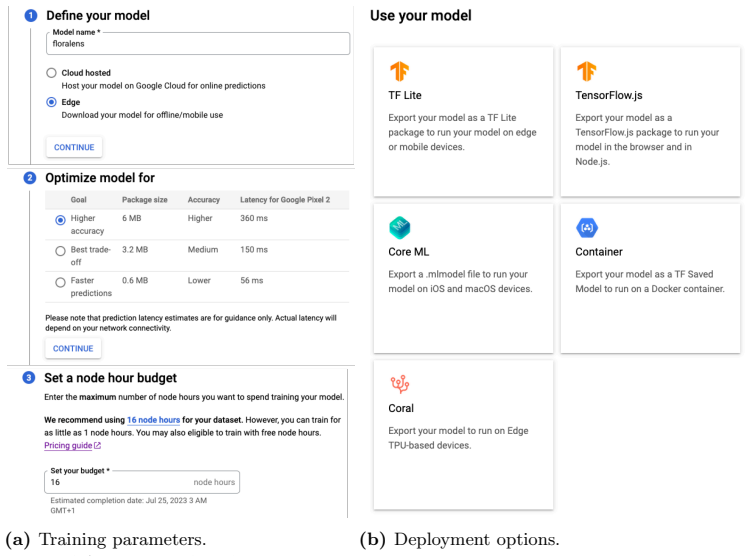Image resolution: width=748 pixels, height=556 pixels.
Task: Click the 0.6 MB package size cell
Action: pos(135,280)
